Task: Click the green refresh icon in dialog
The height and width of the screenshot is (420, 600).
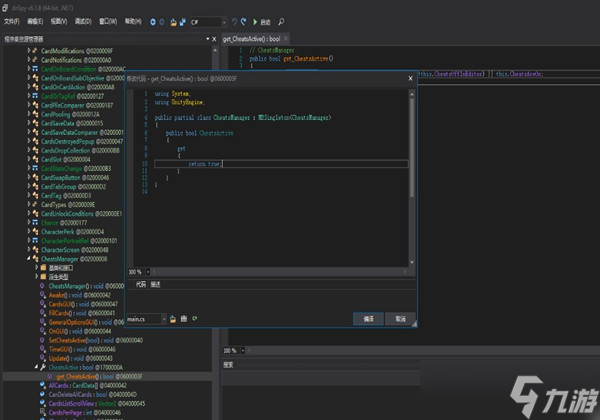Action: click(195, 319)
